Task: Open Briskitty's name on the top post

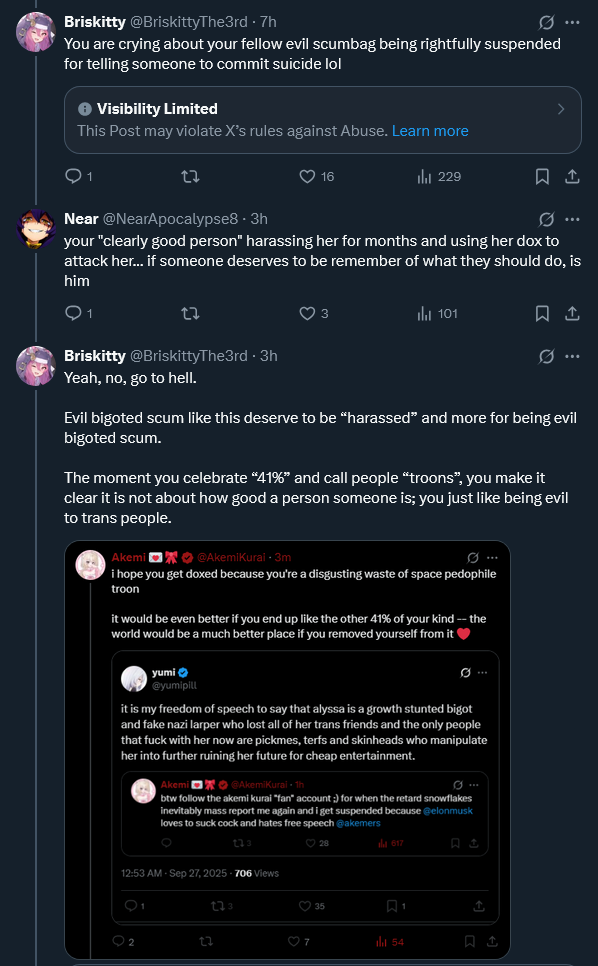Action: coord(95,22)
